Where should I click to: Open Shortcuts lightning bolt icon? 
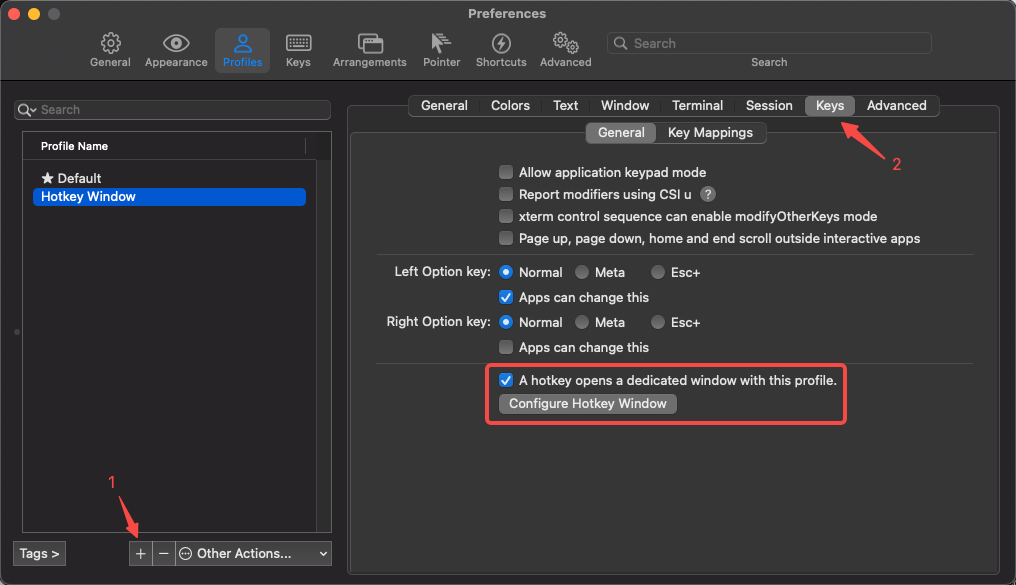click(501, 44)
